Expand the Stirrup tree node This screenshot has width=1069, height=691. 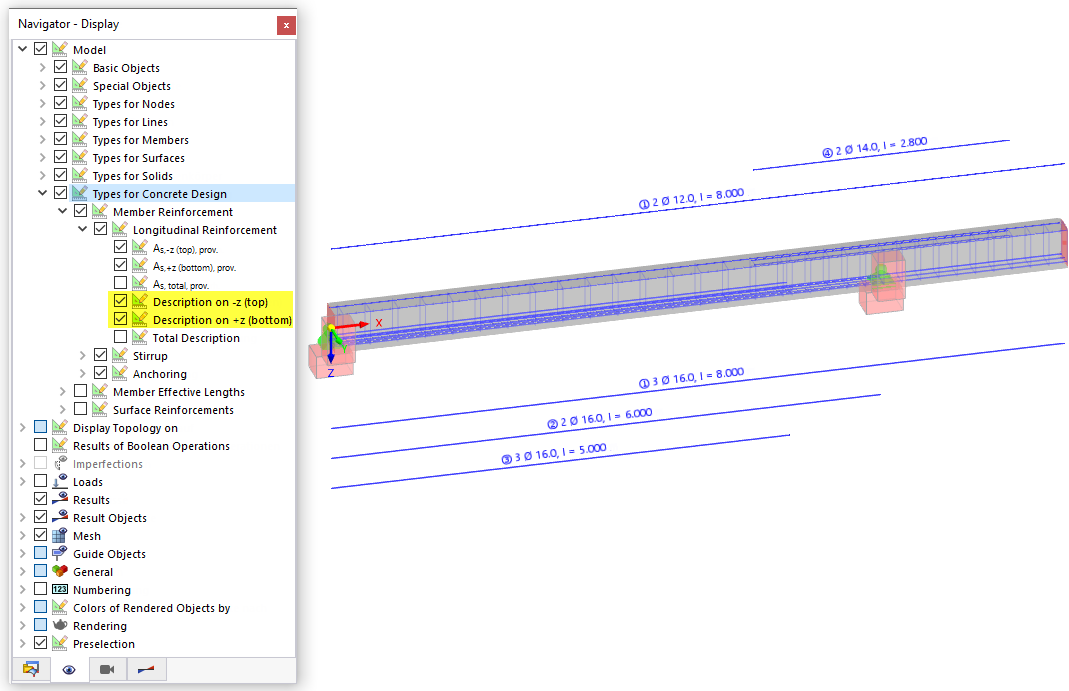point(82,354)
